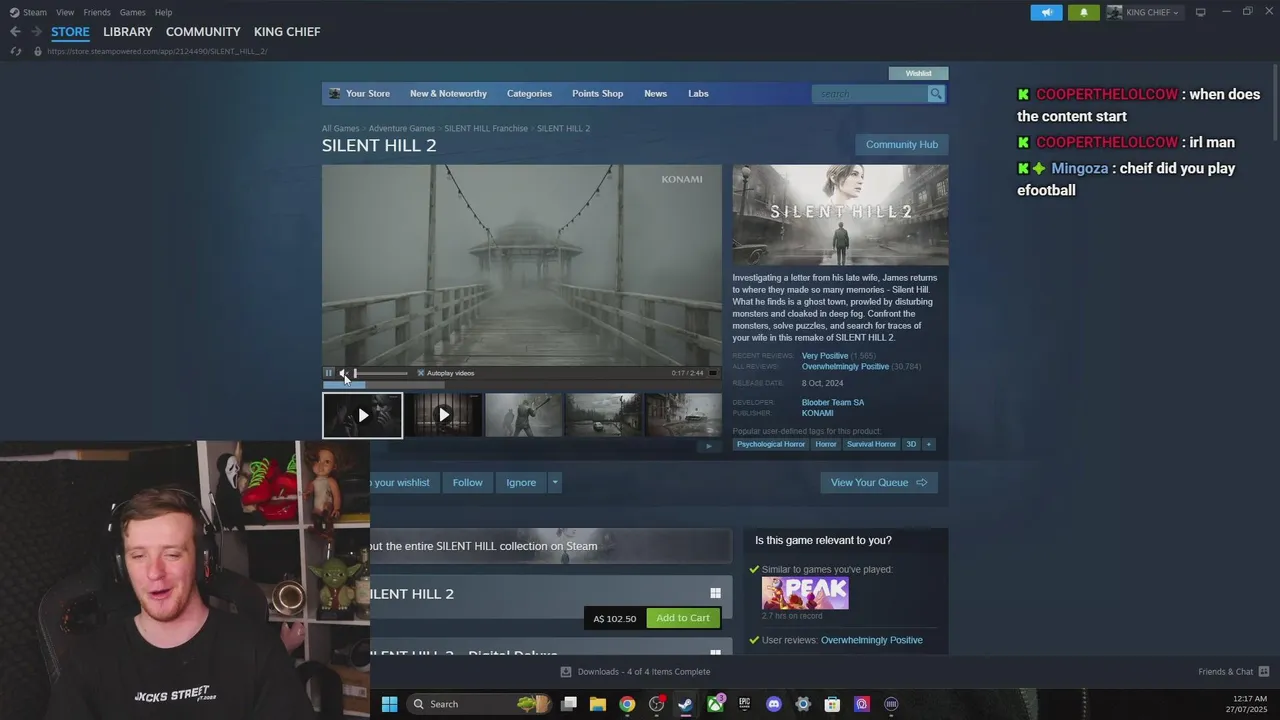This screenshot has height=720, width=1280.
Task: Open the KONAMI publisher link
Action: [x=817, y=413]
